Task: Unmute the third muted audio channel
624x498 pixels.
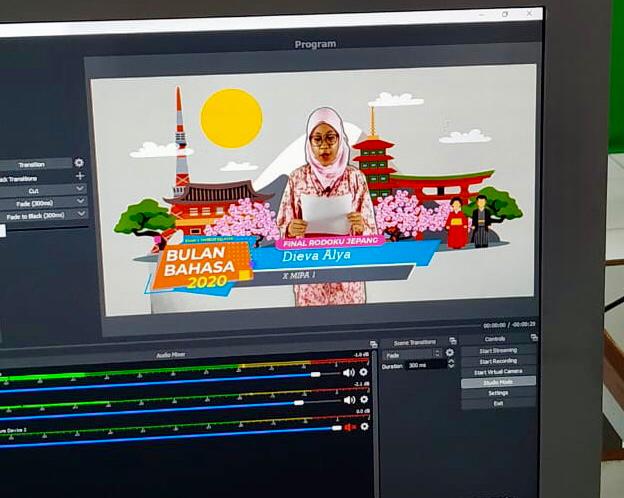Action: tap(349, 427)
